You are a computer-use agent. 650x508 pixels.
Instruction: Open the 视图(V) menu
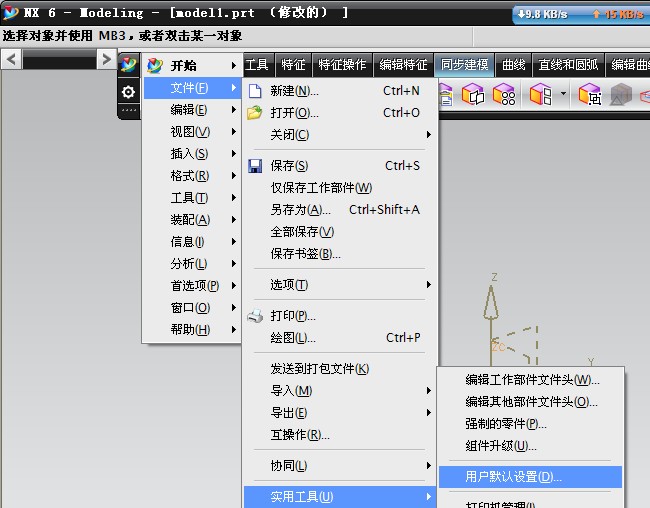[x=192, y=132]
